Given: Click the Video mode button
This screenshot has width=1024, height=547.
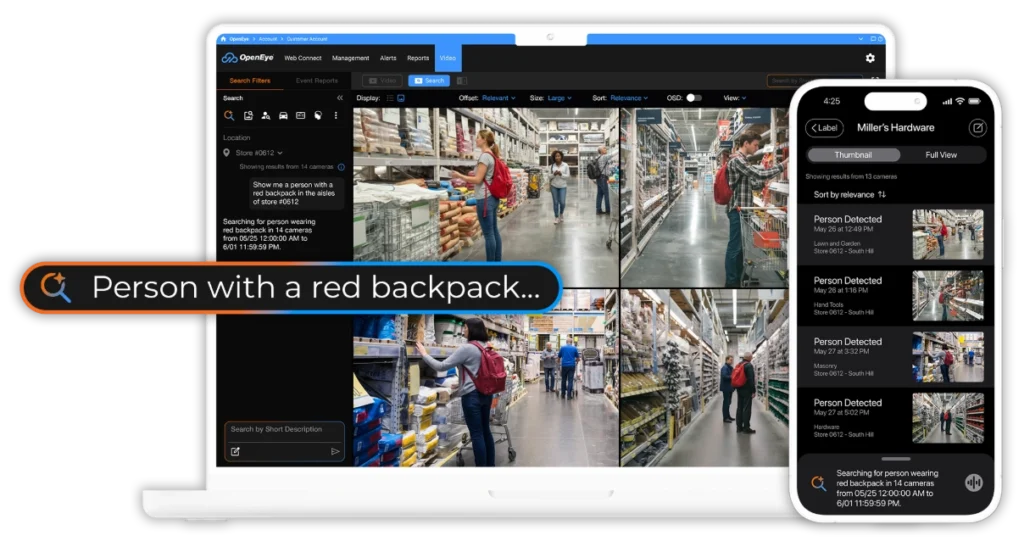Looking at the screenshot, I should point(382,80).
